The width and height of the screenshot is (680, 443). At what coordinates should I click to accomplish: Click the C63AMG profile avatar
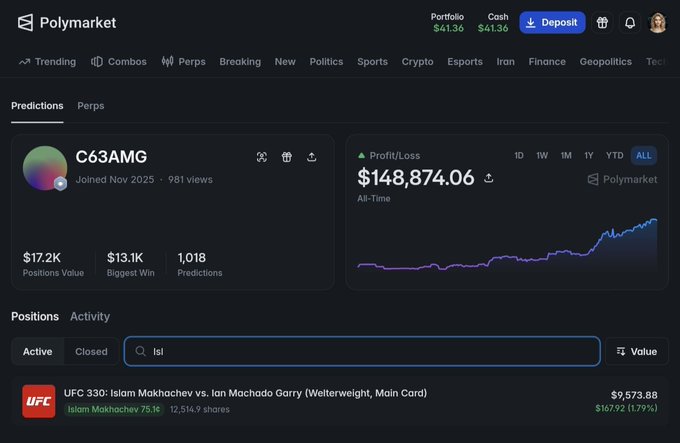[x=45, y=168]
